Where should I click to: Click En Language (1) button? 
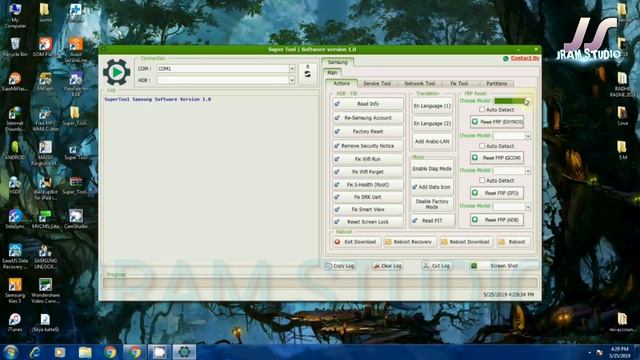coord(432,106)
